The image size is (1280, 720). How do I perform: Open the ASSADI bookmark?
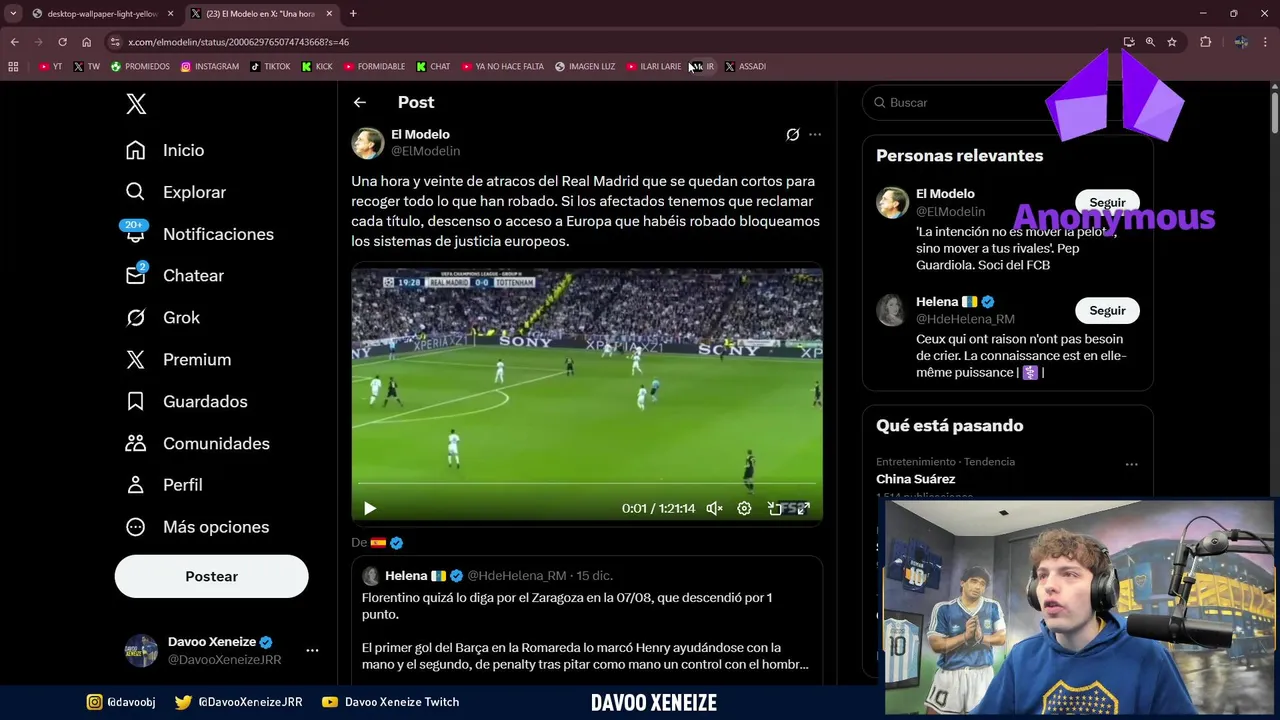[x=745, y=67]
